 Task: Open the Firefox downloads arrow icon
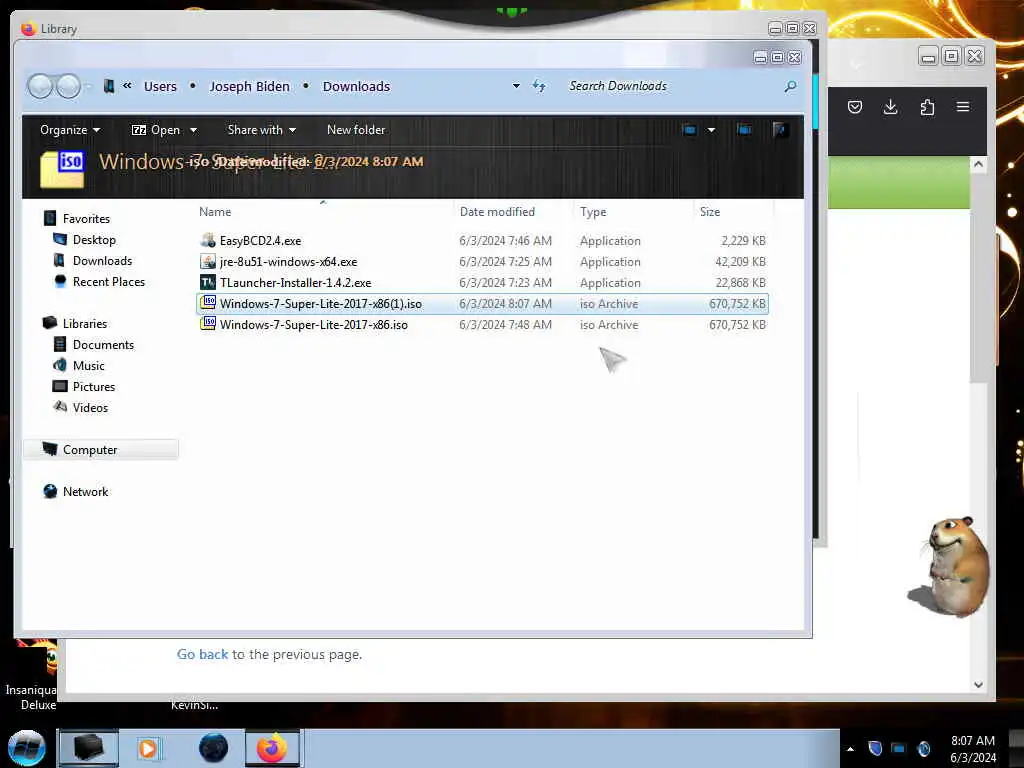890,107
